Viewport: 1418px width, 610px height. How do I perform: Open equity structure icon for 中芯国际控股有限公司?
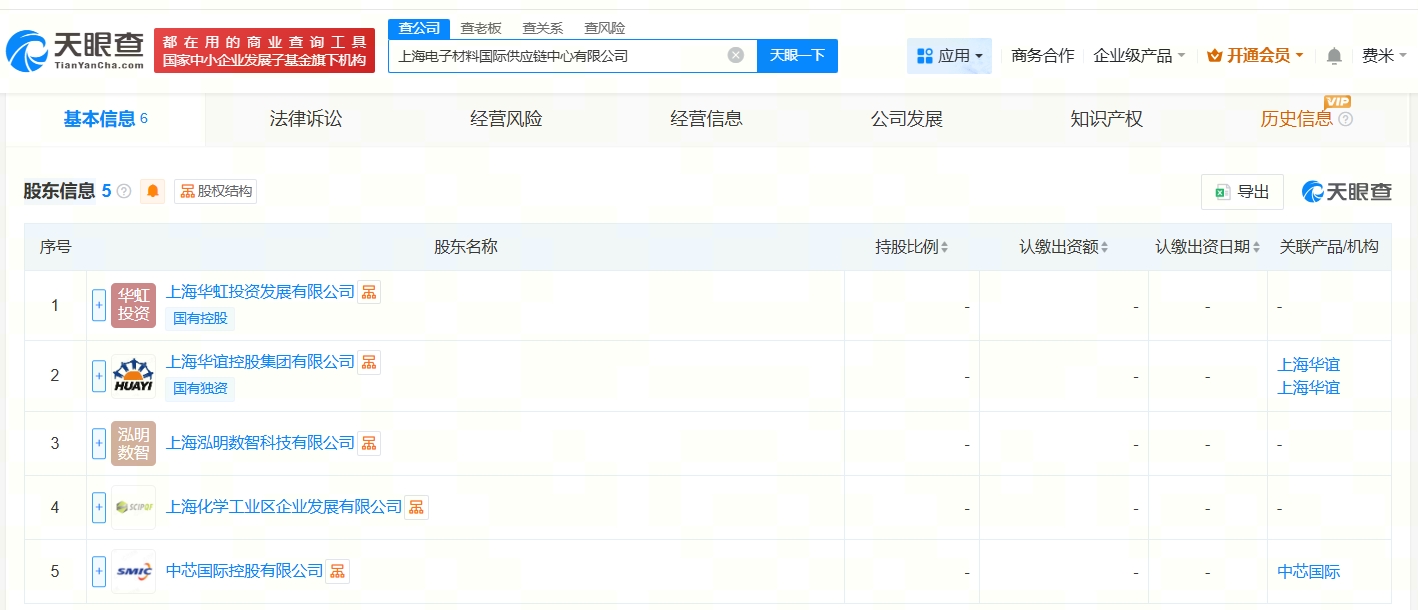(x=338, y=571)
